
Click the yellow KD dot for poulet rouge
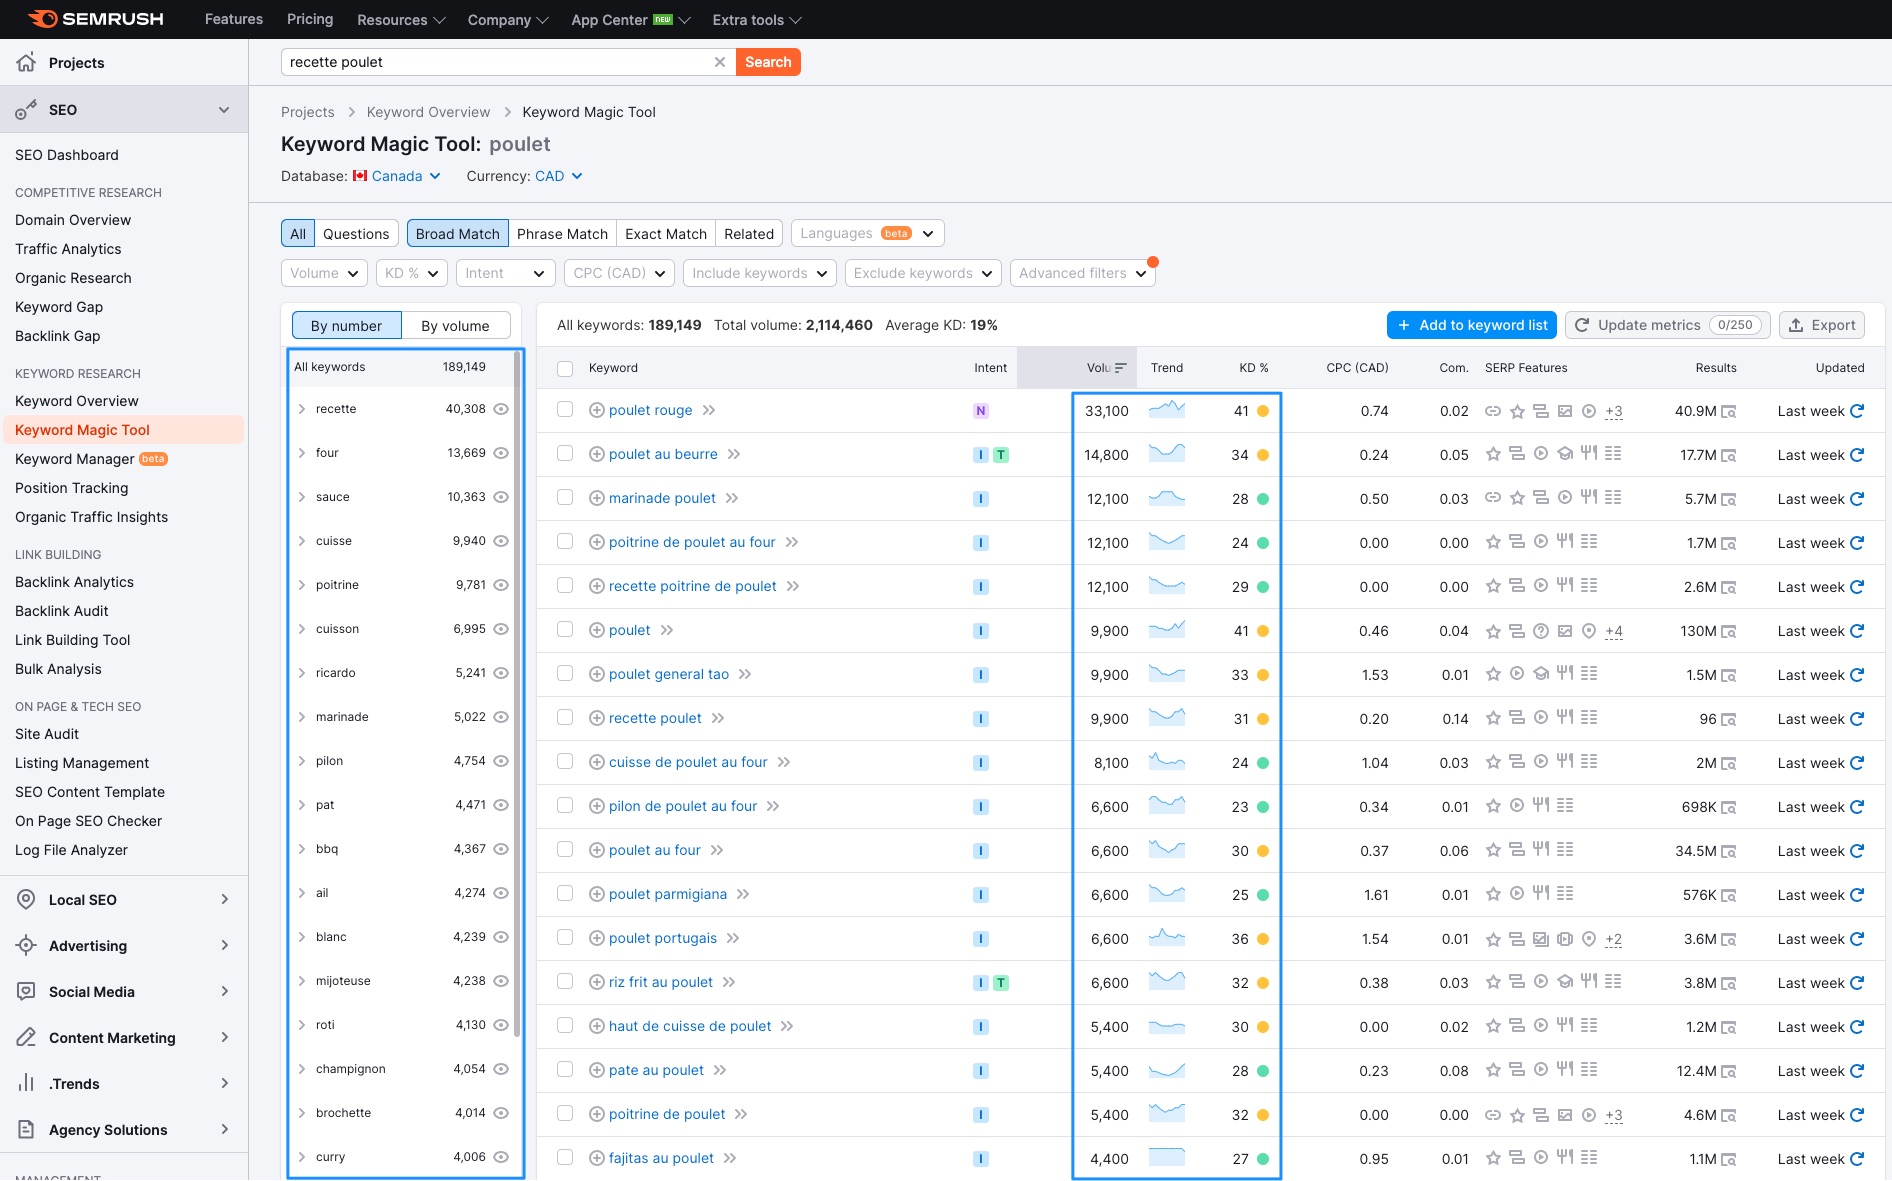1263,411
